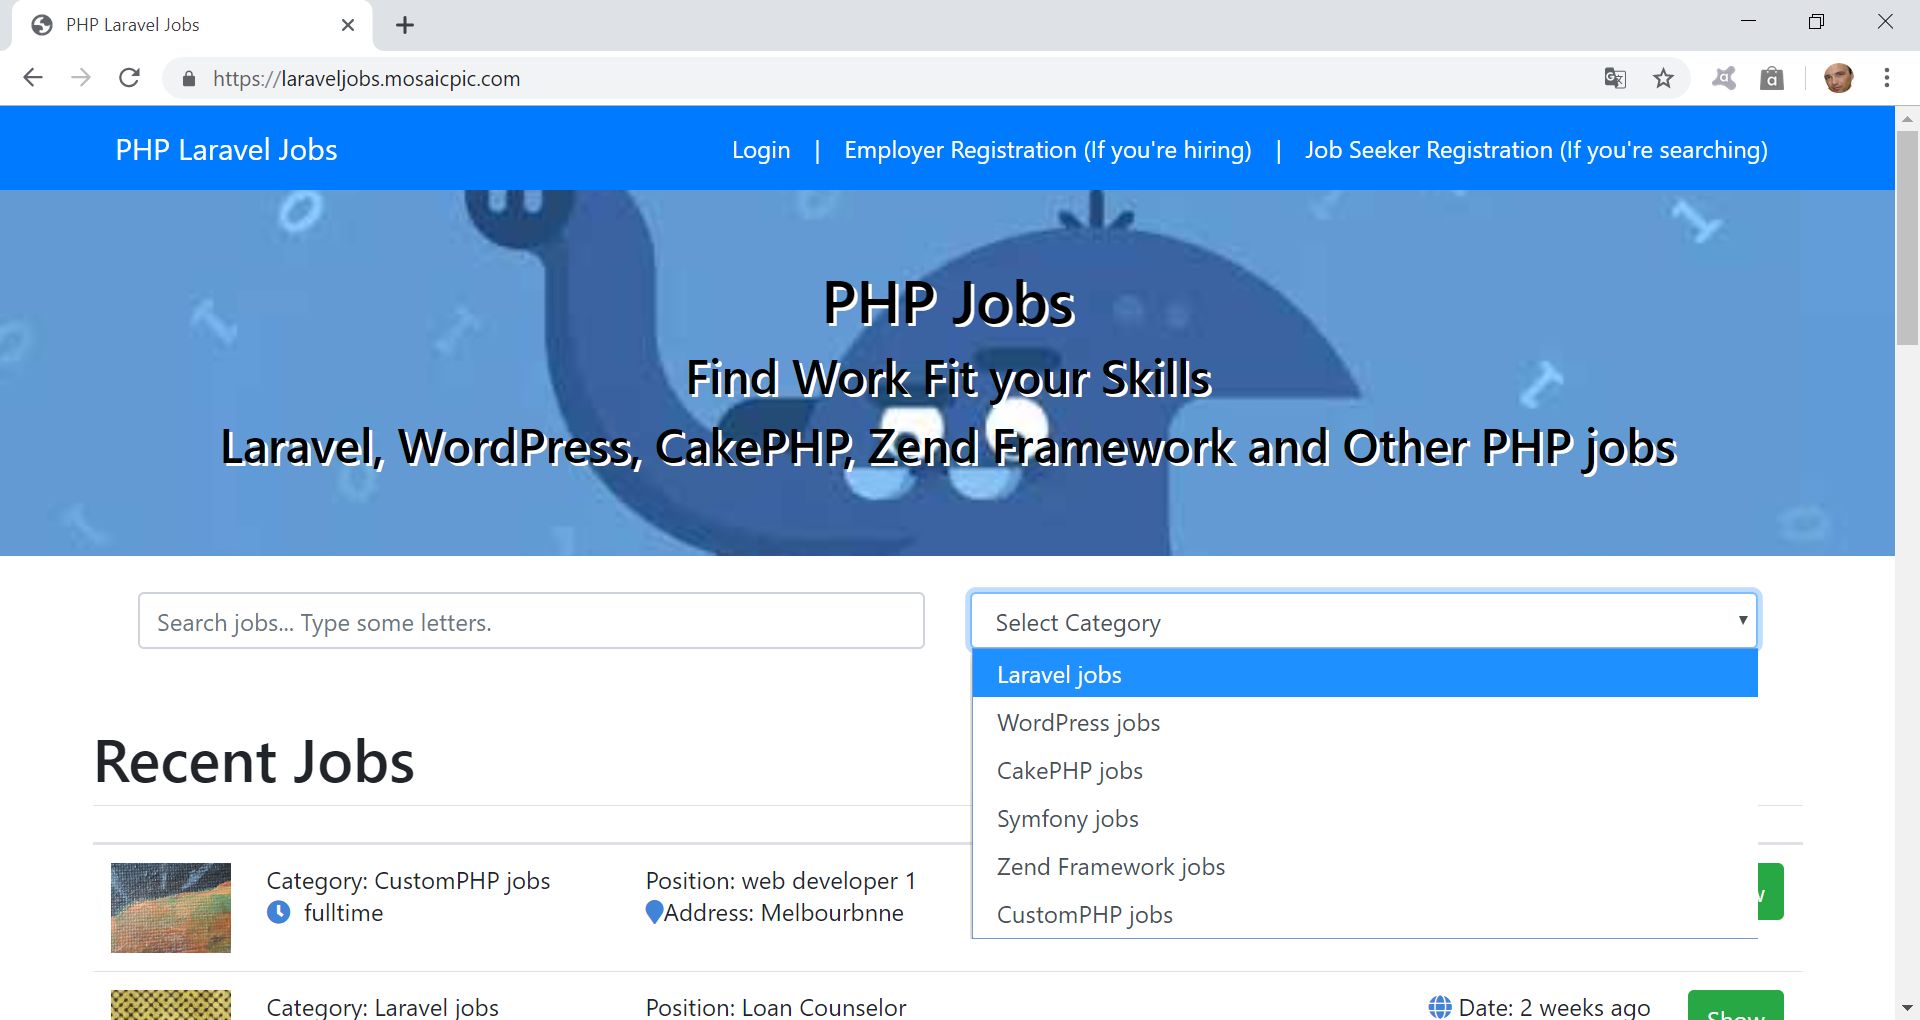
Task: Click the clock icon beside fulltime
Action: coord(279,912)
